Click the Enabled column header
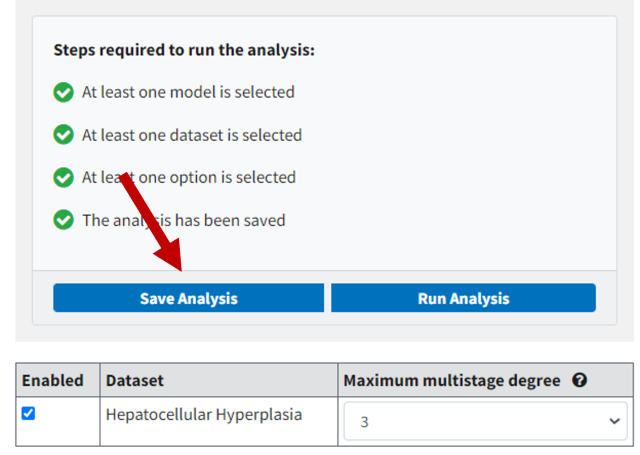The height and width of the screenshot is (455, 640). pyautogui.click(x=52, y=381)
